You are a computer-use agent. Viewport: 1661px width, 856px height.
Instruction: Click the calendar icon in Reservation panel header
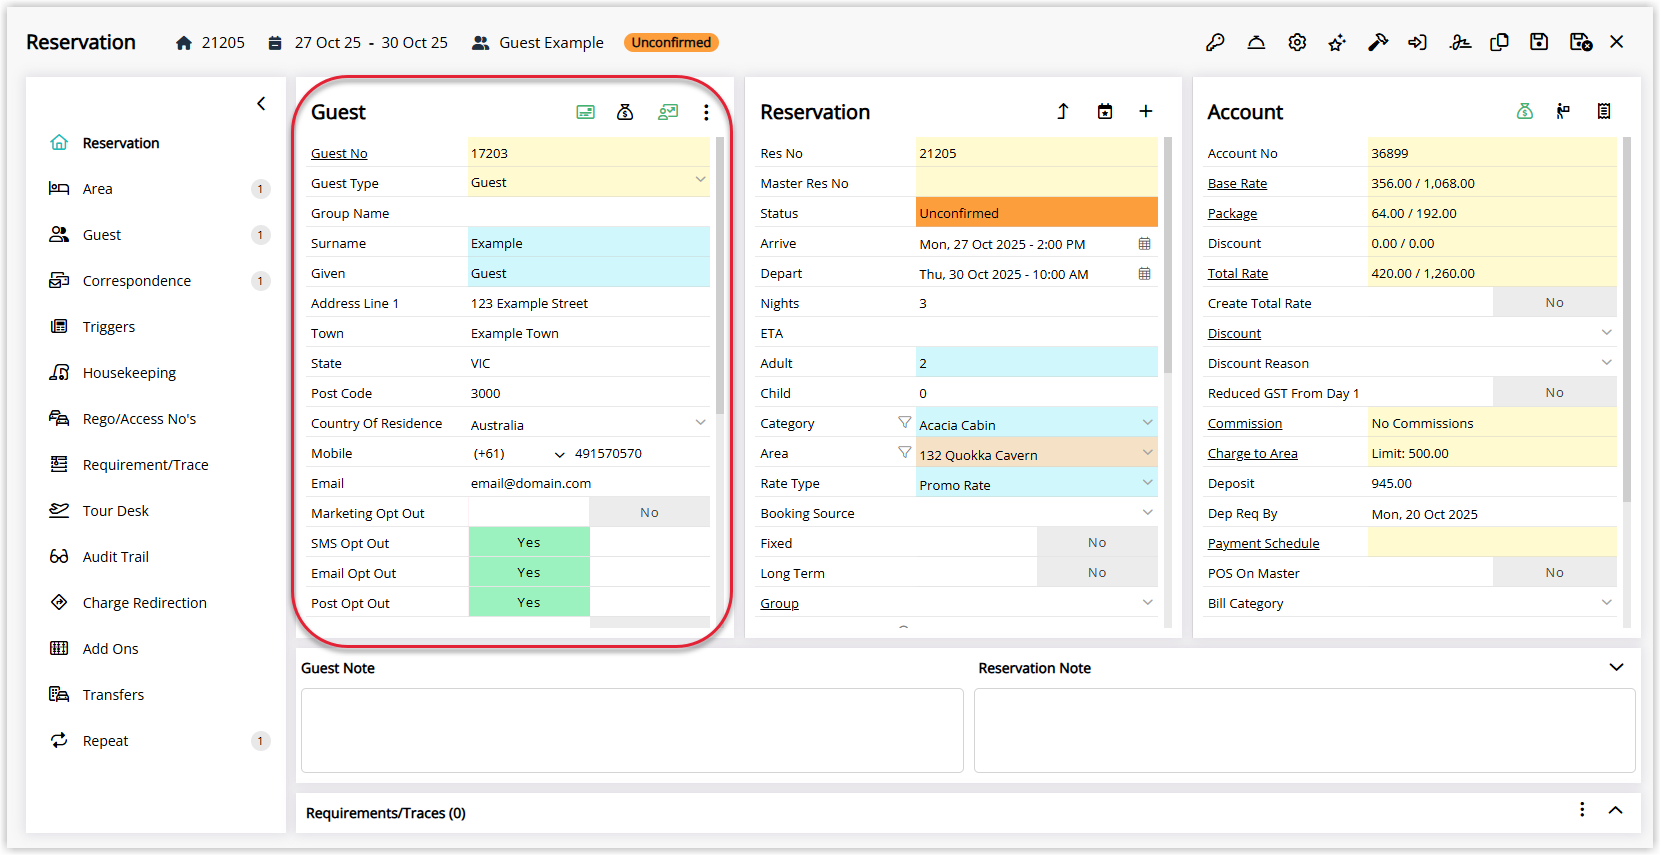[x=1105, y=112]
